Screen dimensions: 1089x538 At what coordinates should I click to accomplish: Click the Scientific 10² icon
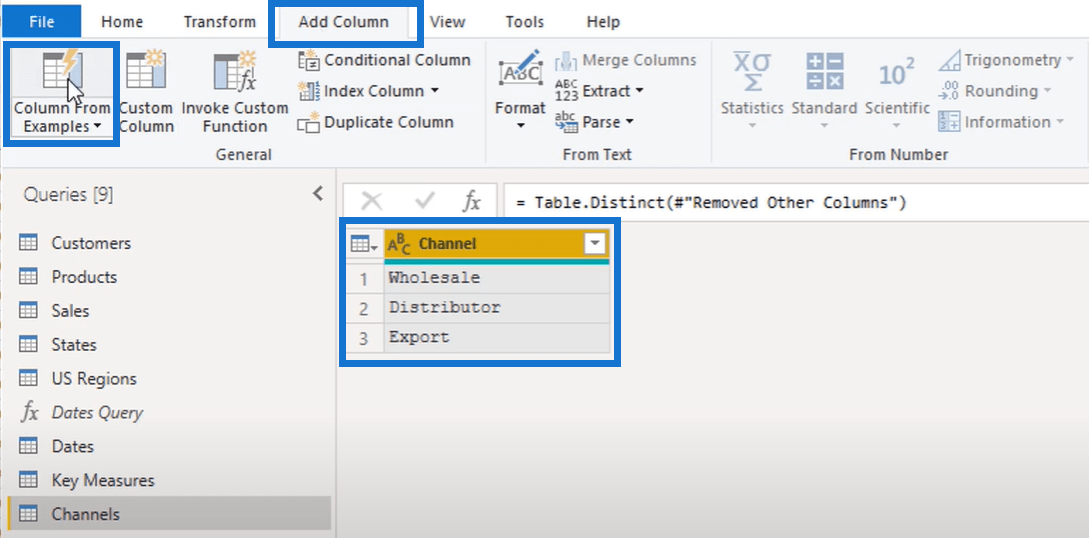897,72
